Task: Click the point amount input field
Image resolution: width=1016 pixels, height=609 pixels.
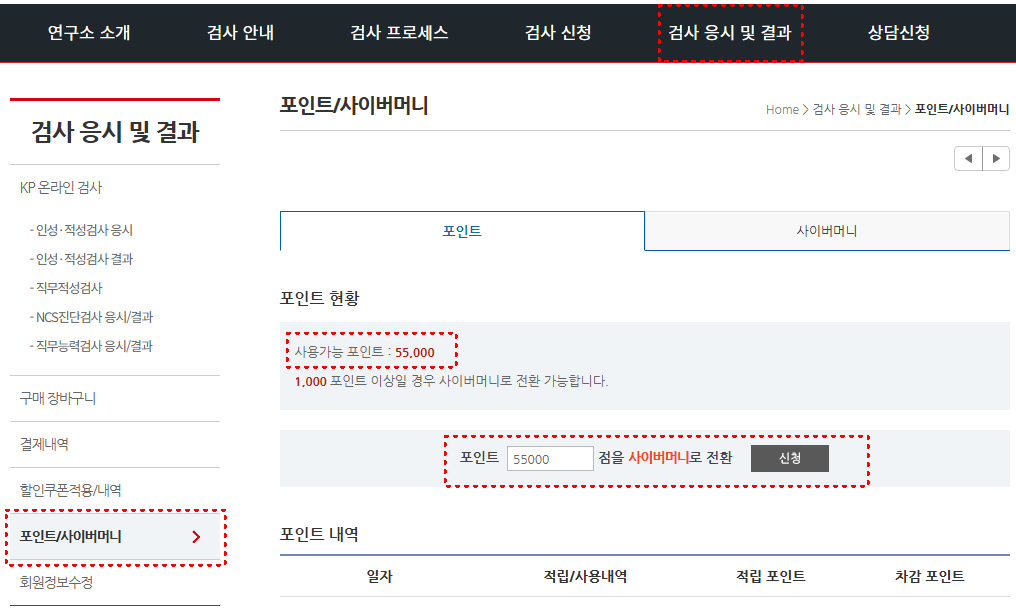Action: point(550,458)
